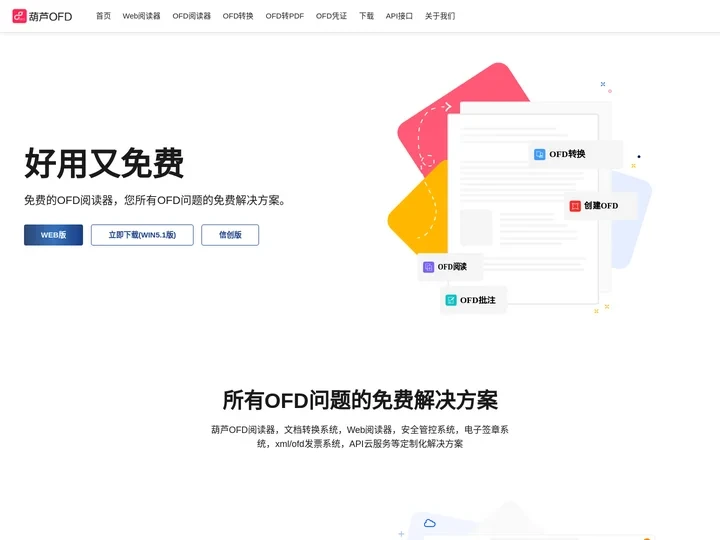Go to the 下载 page
720x540 pixels.
tap(366, 16)
